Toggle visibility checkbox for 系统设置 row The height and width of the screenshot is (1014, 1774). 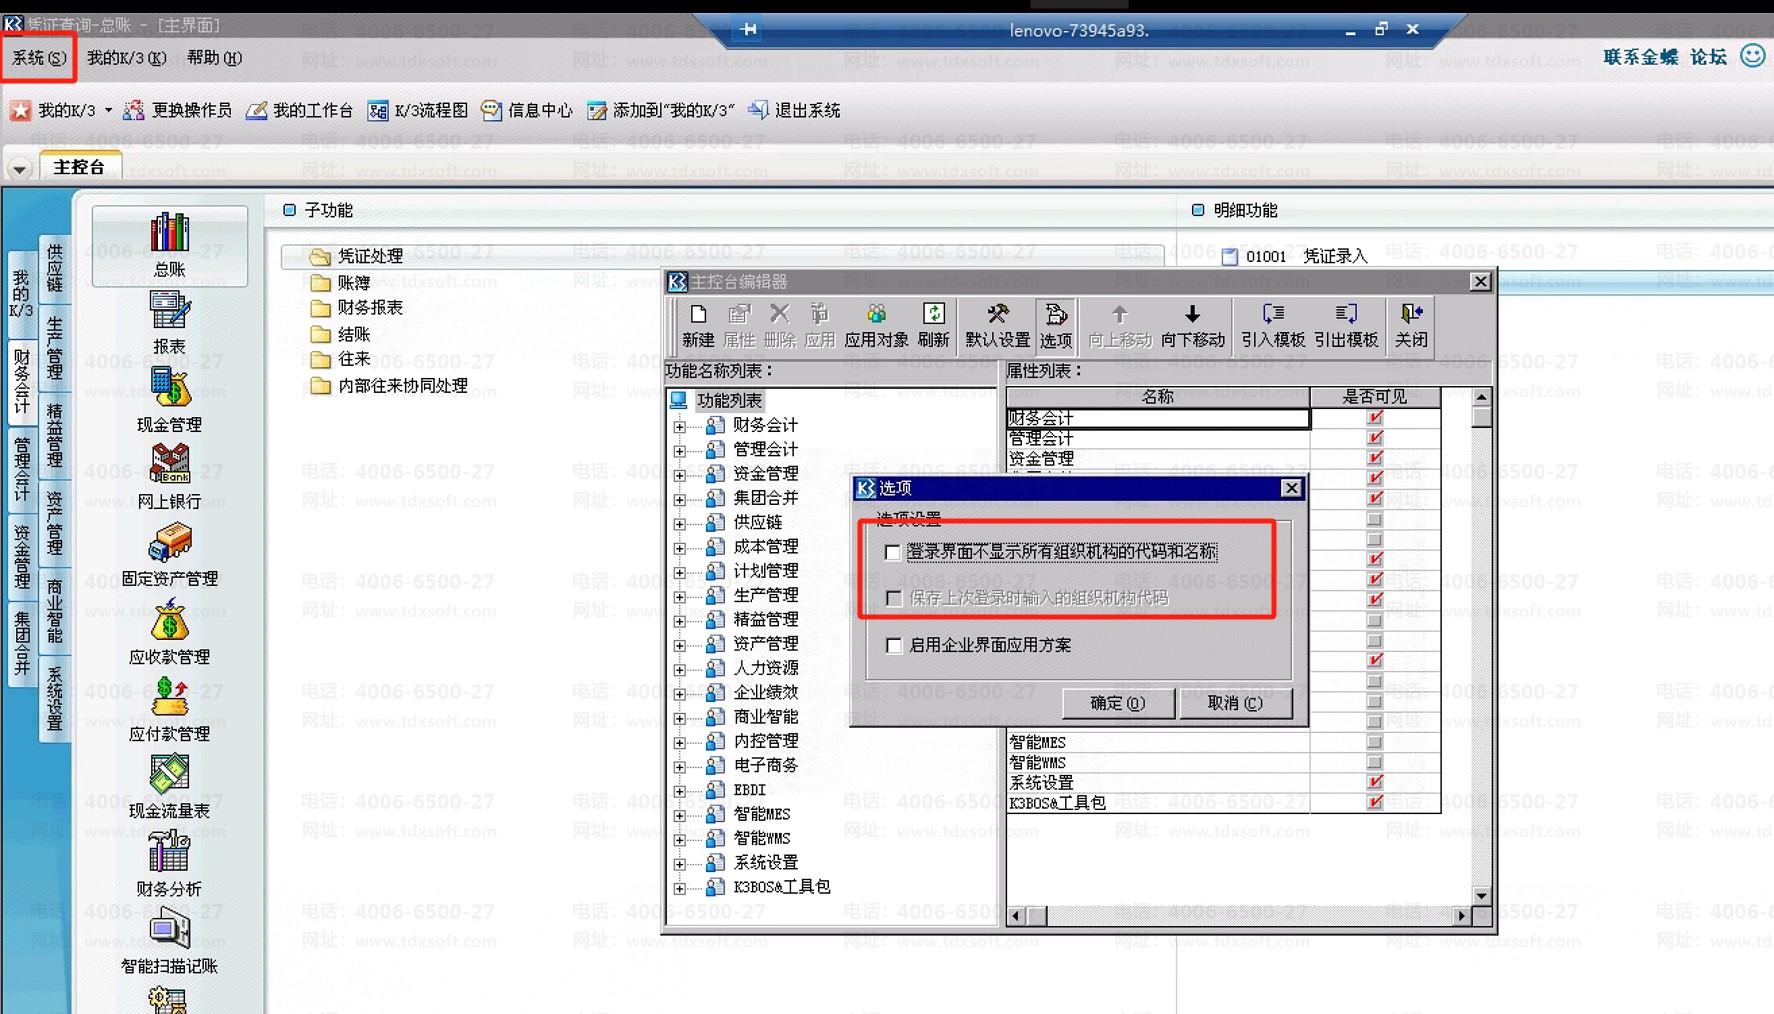pyautogui.click(x=1375, y=782)
